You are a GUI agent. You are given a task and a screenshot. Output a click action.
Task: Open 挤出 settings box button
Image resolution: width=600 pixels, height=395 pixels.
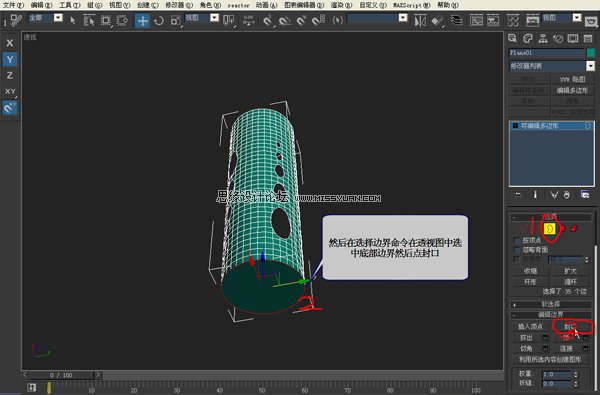point(545,338)
